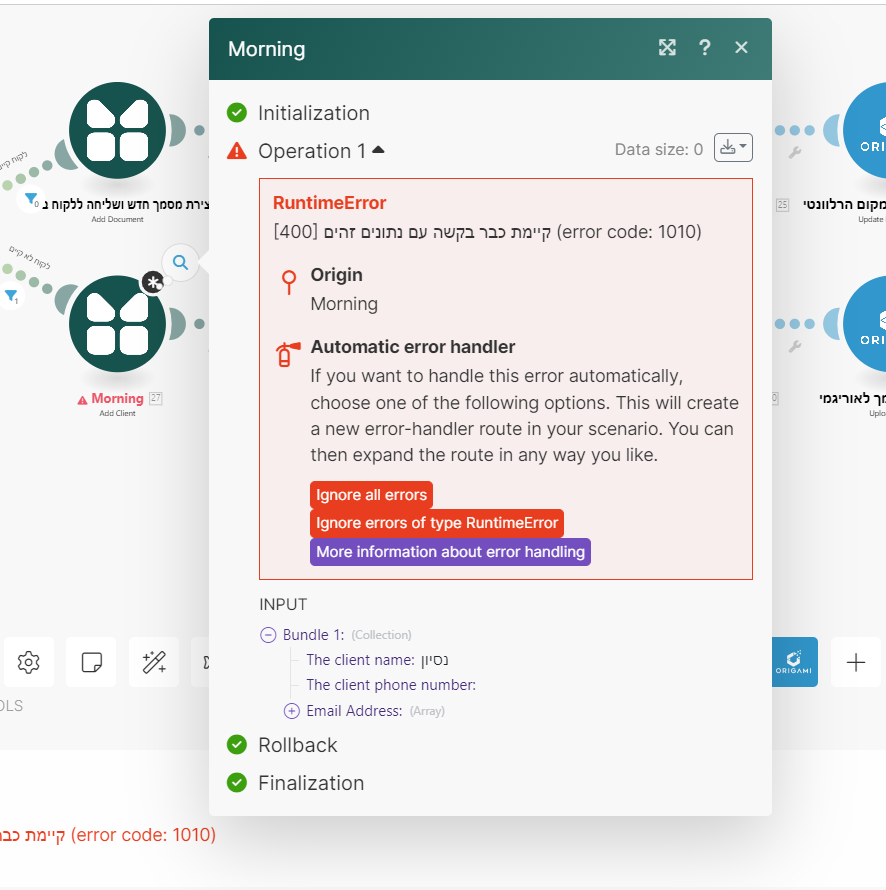Open the notes tool

pyautogui.click(x=91, y=662)
